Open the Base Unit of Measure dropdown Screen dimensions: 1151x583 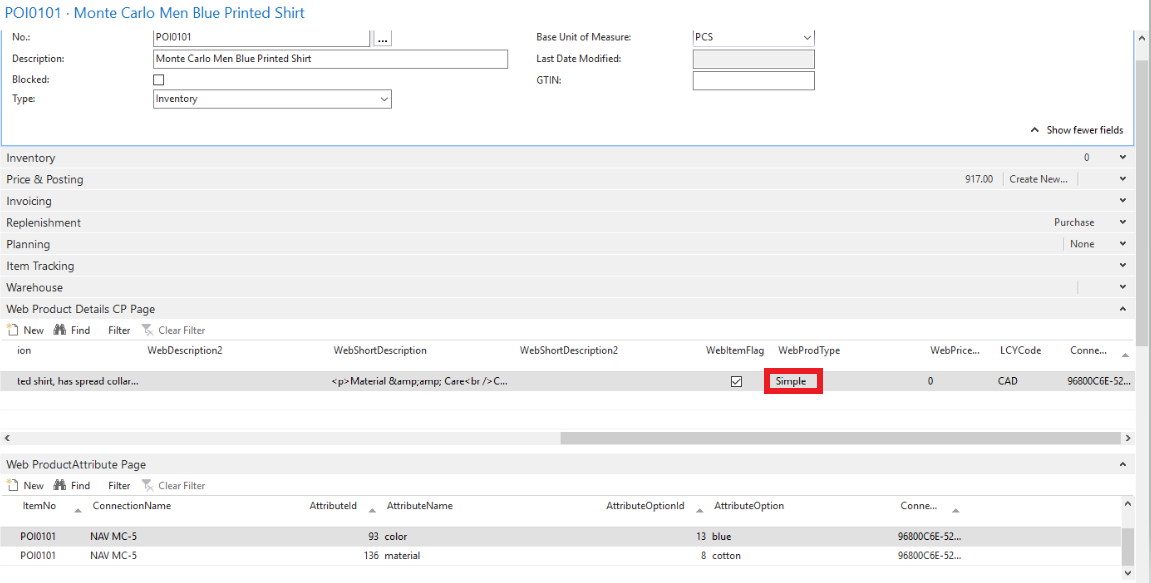point(753,38)
